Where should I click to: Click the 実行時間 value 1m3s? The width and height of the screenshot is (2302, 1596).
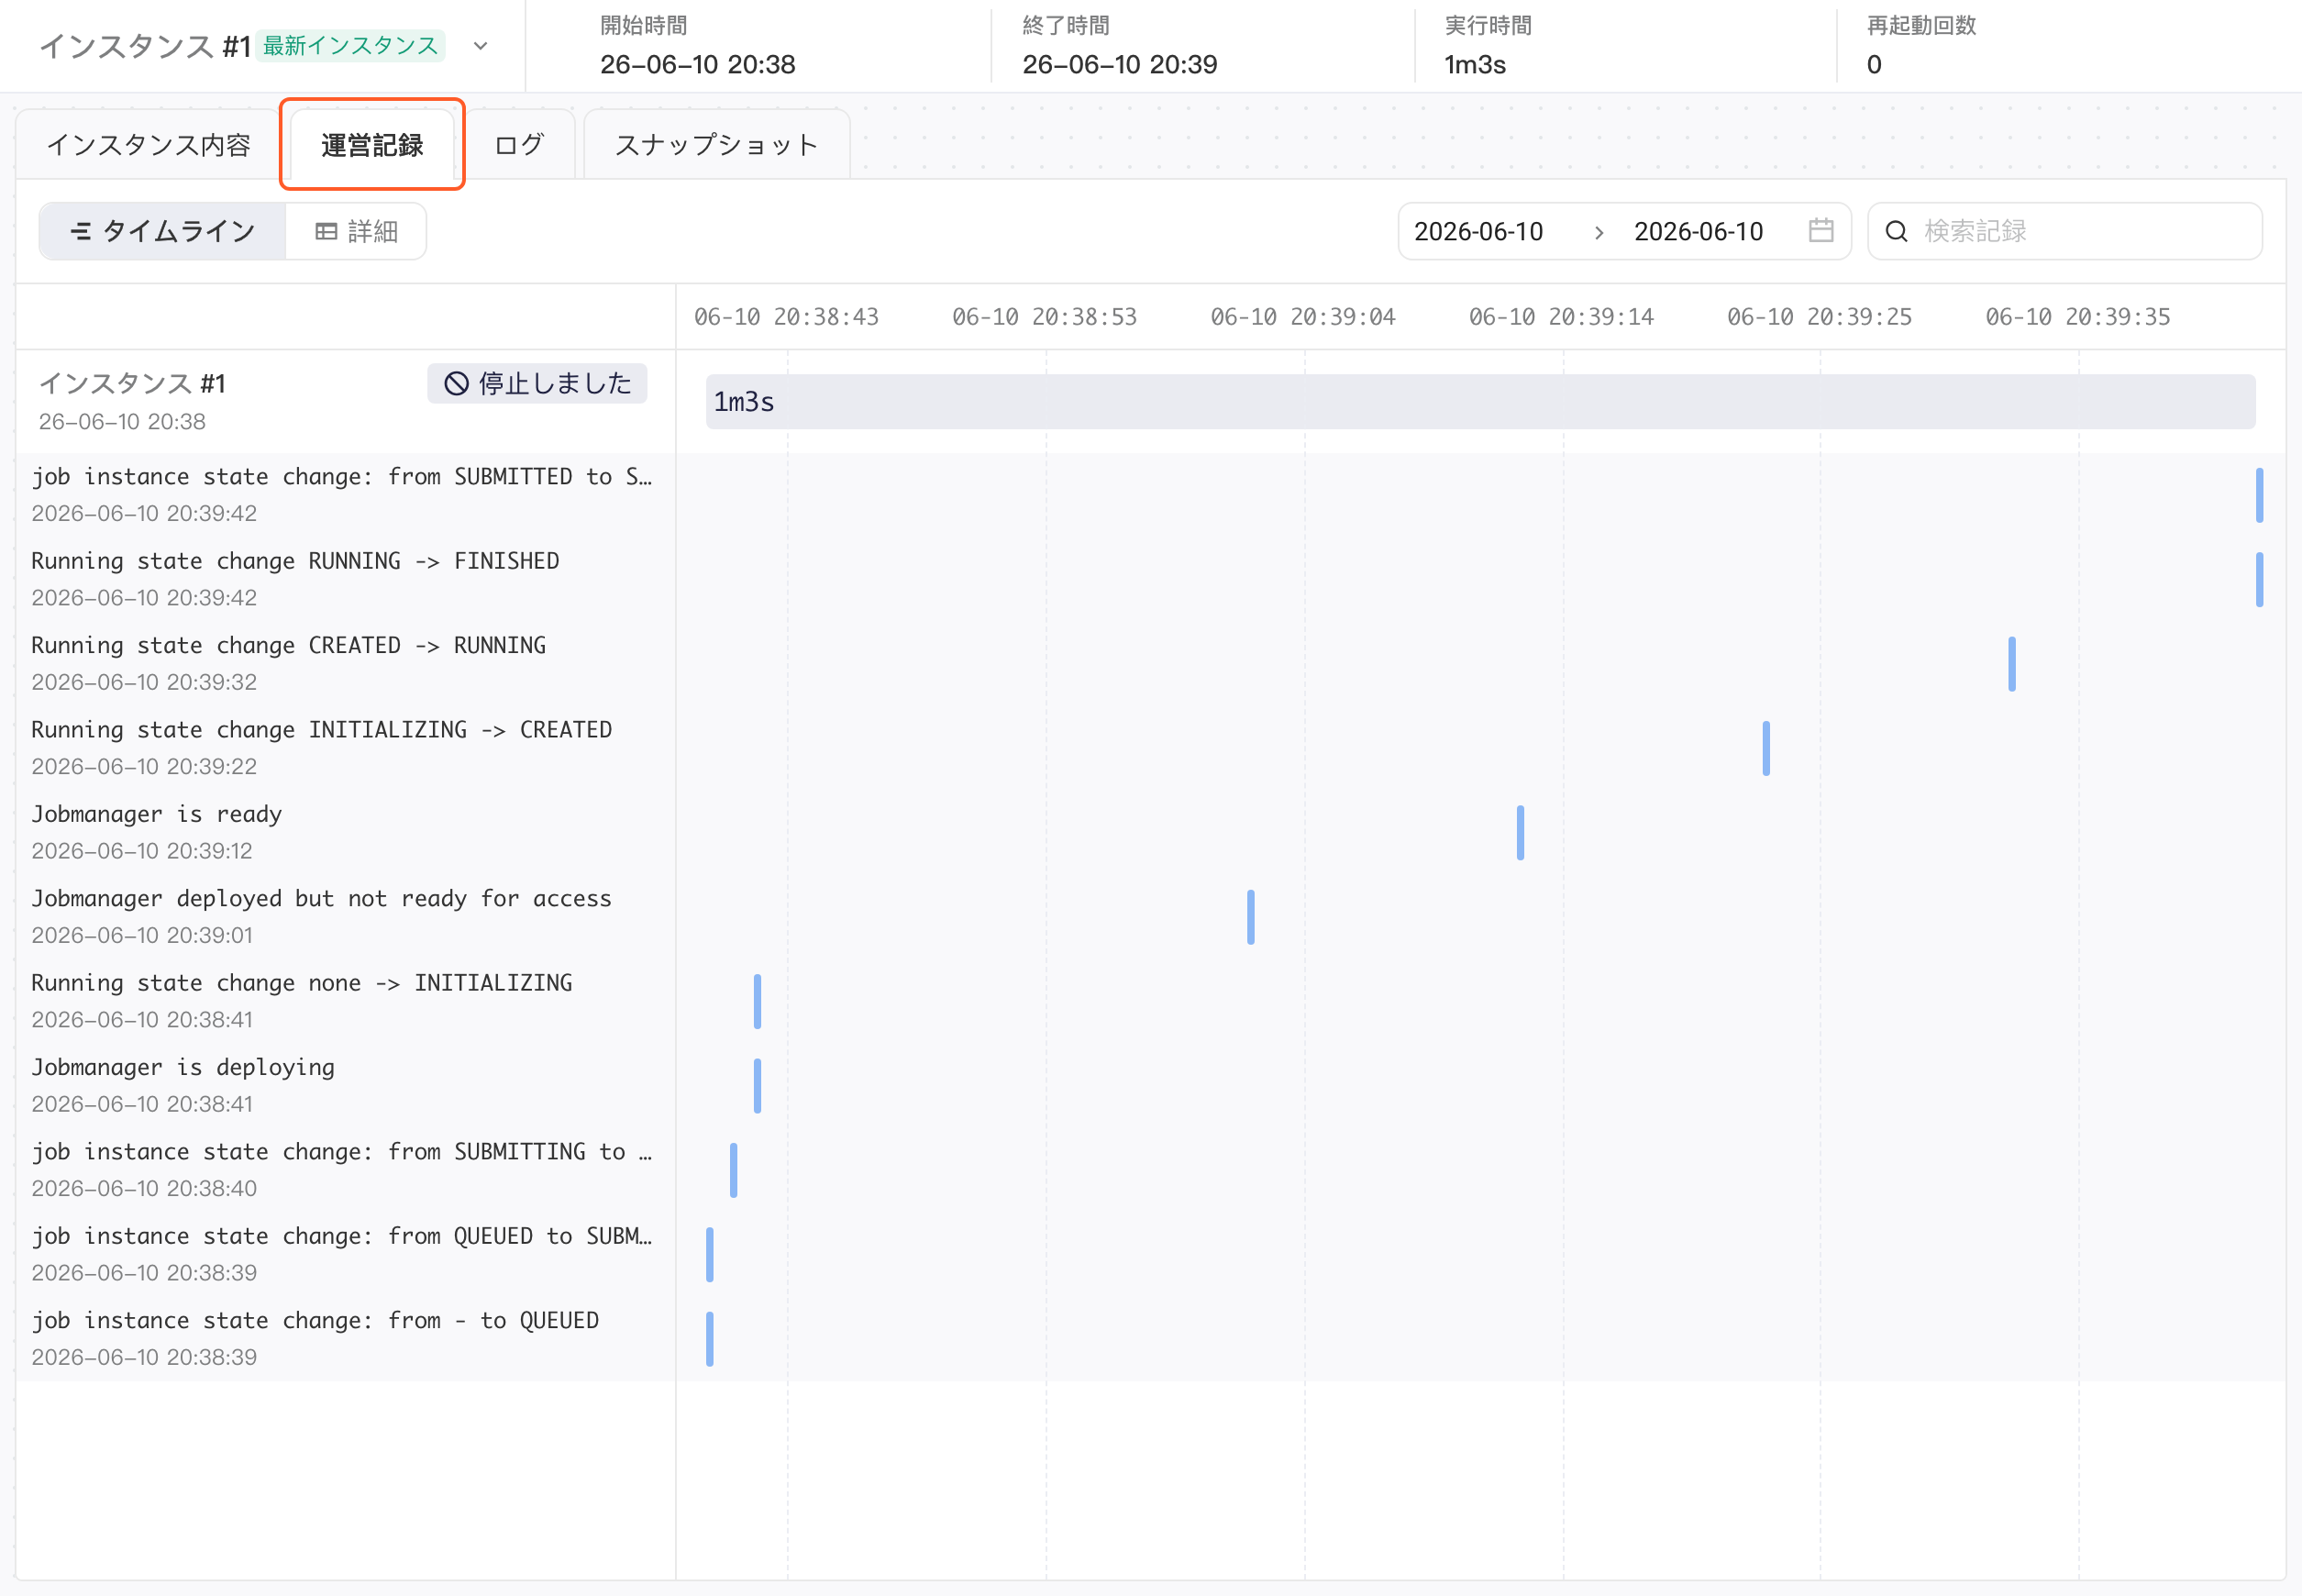coord(1475,65)
